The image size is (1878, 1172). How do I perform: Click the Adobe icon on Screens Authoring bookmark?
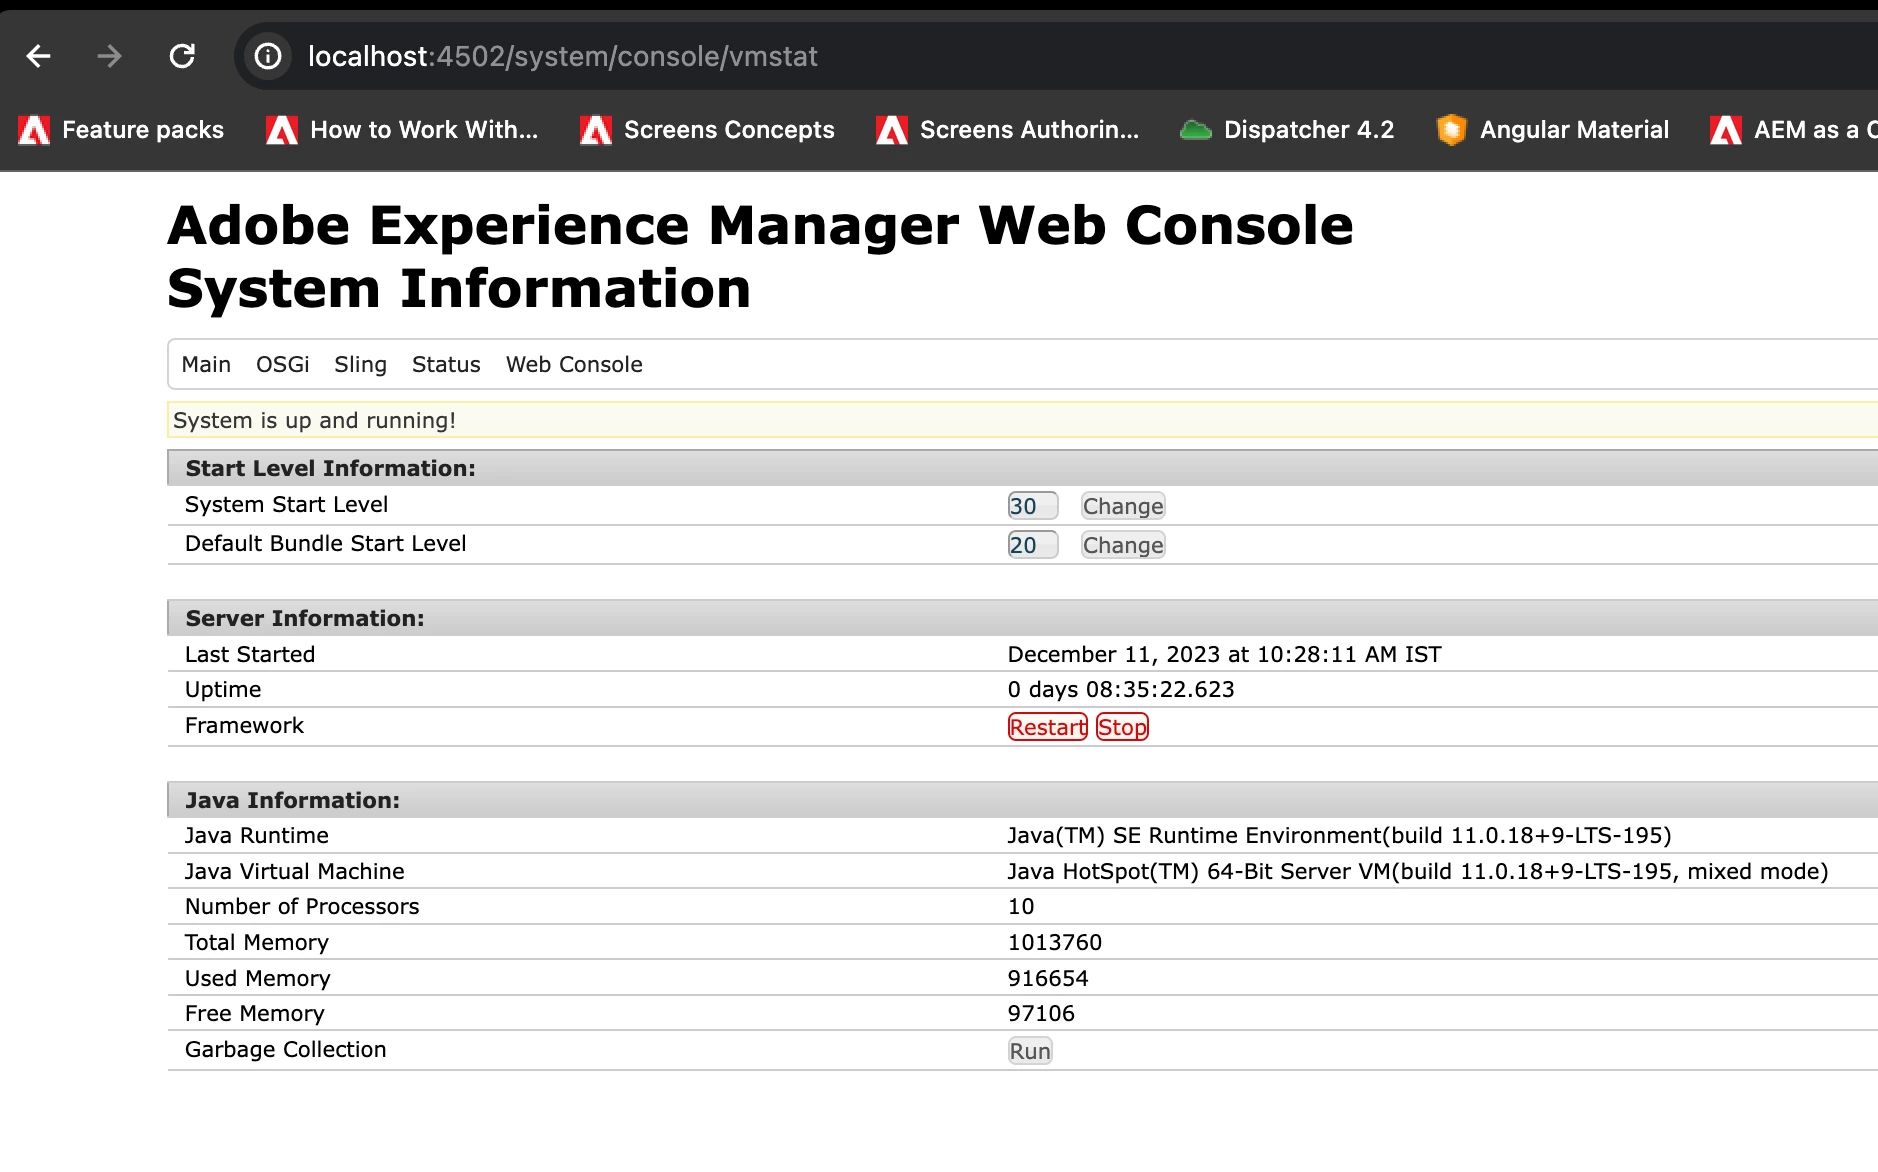click(892, 130)
